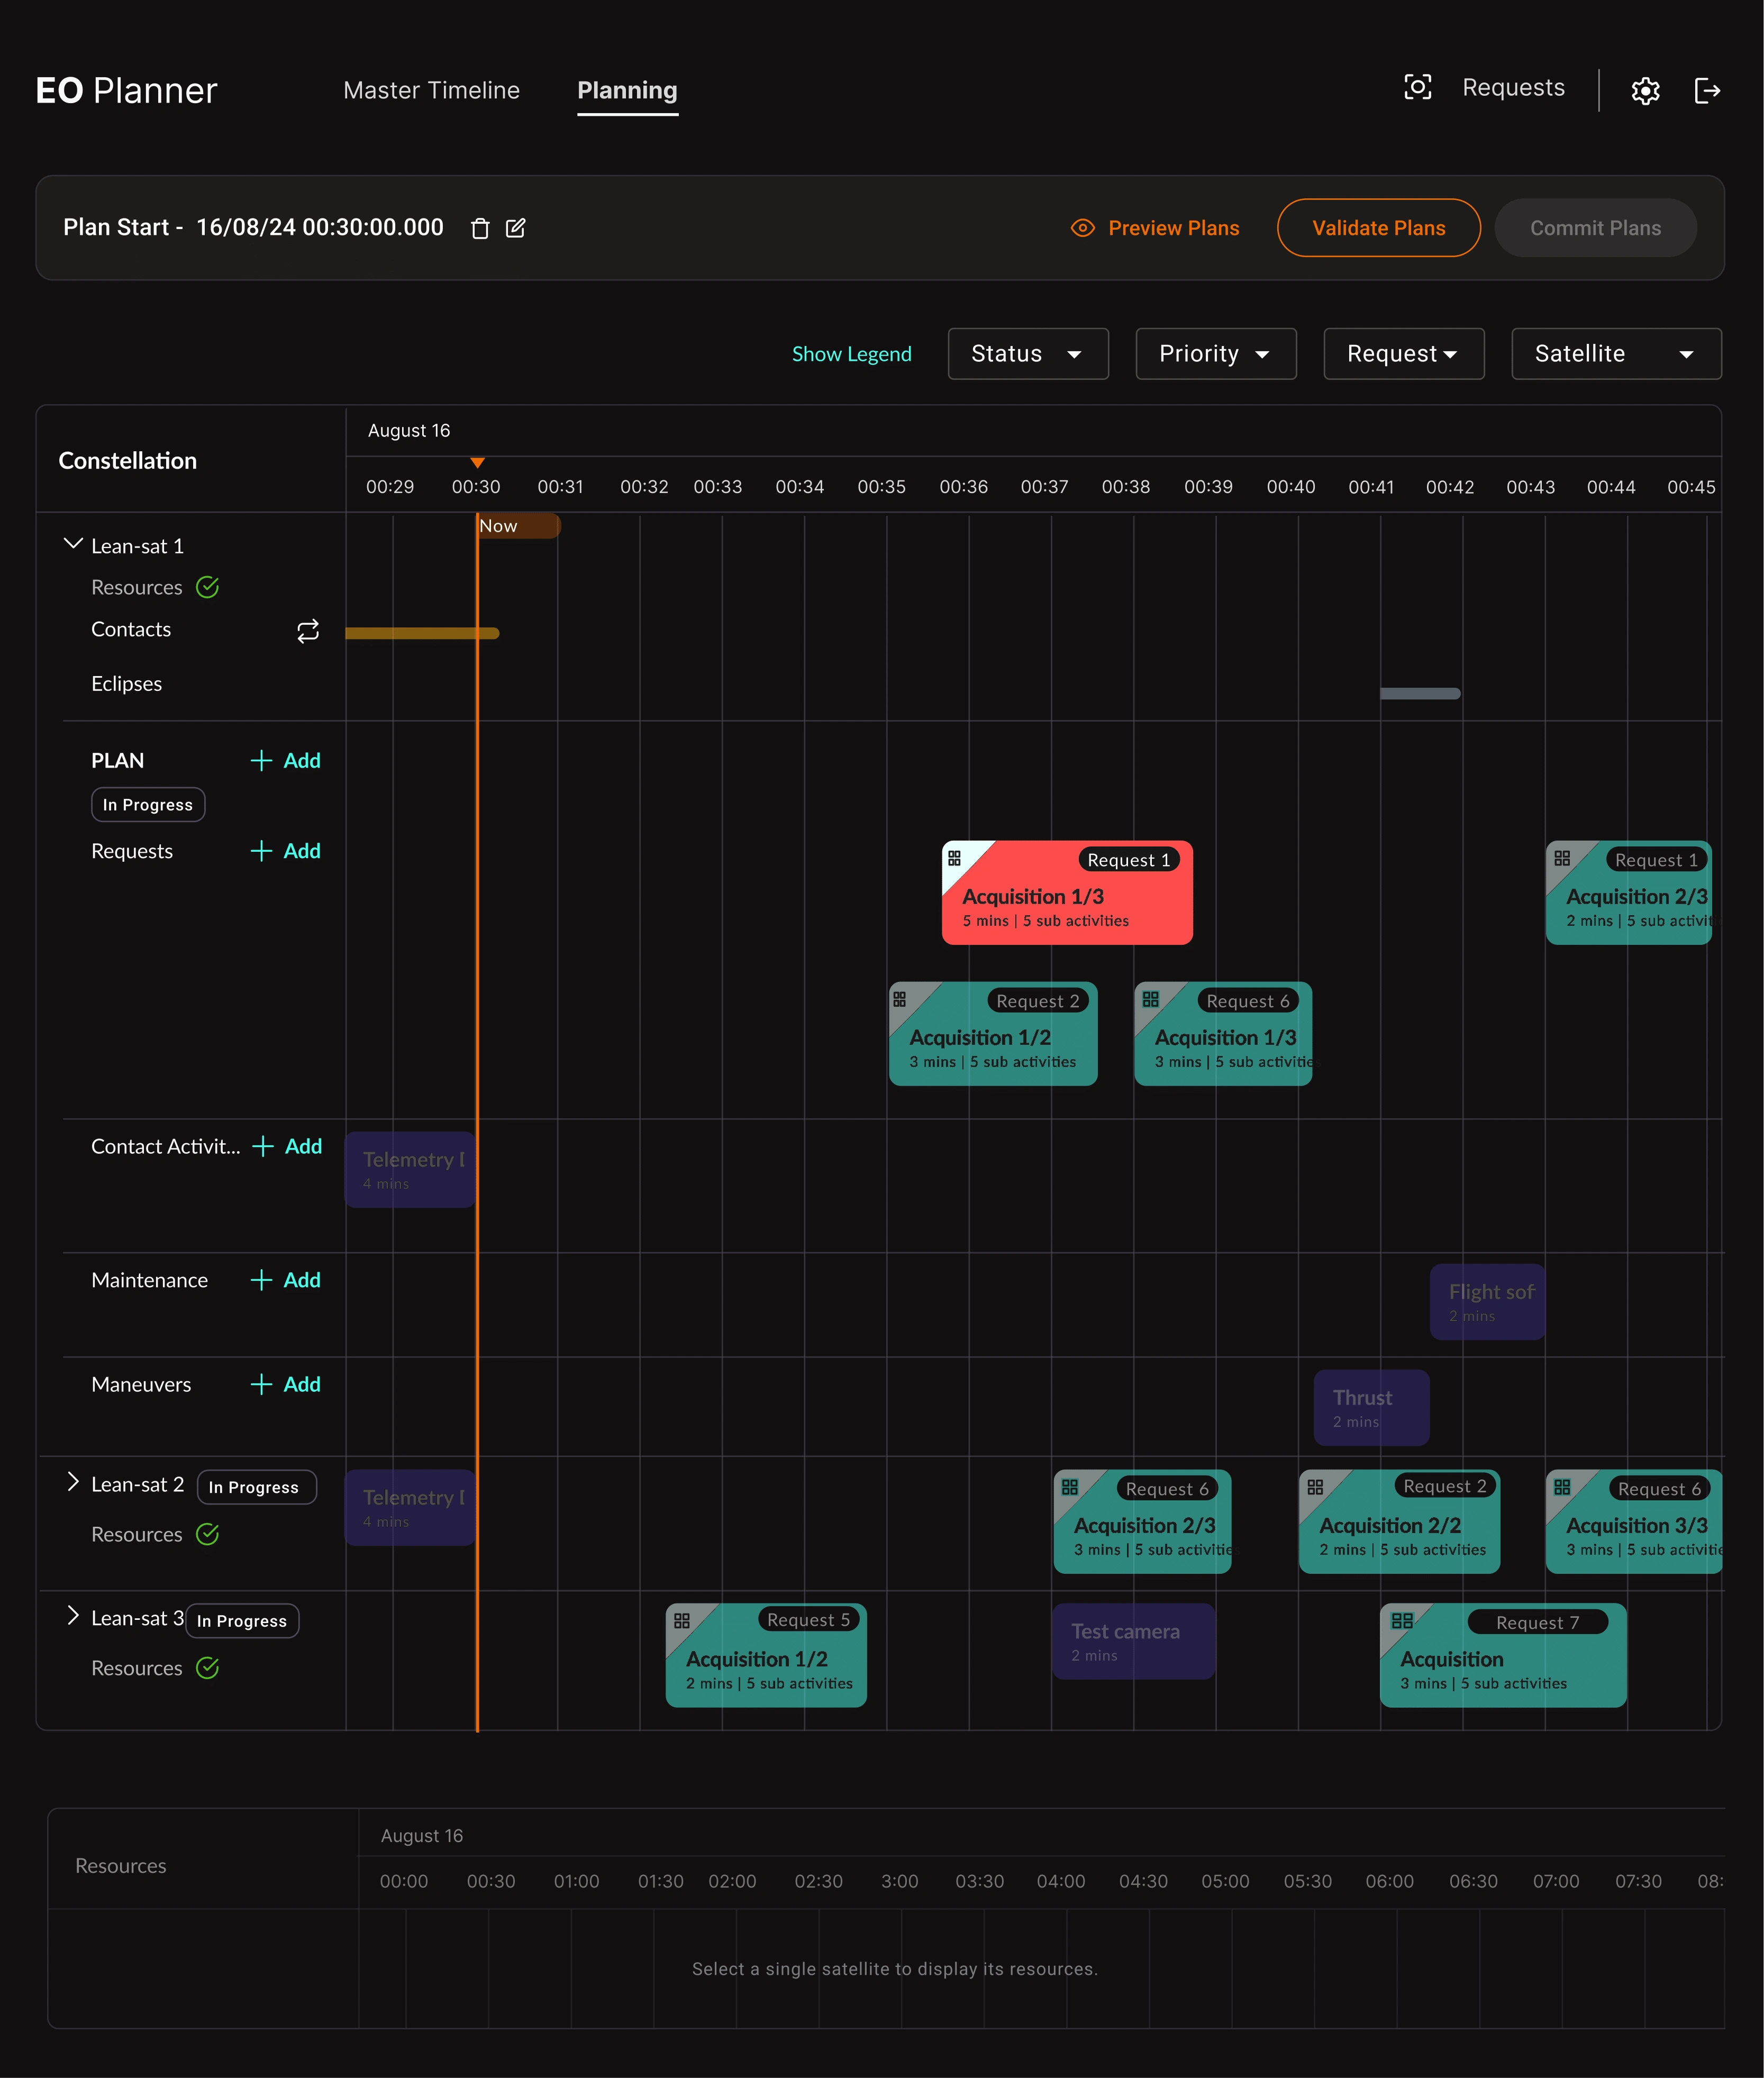Click Lean-sat 2 Resources green check icon

point(208,1534)
